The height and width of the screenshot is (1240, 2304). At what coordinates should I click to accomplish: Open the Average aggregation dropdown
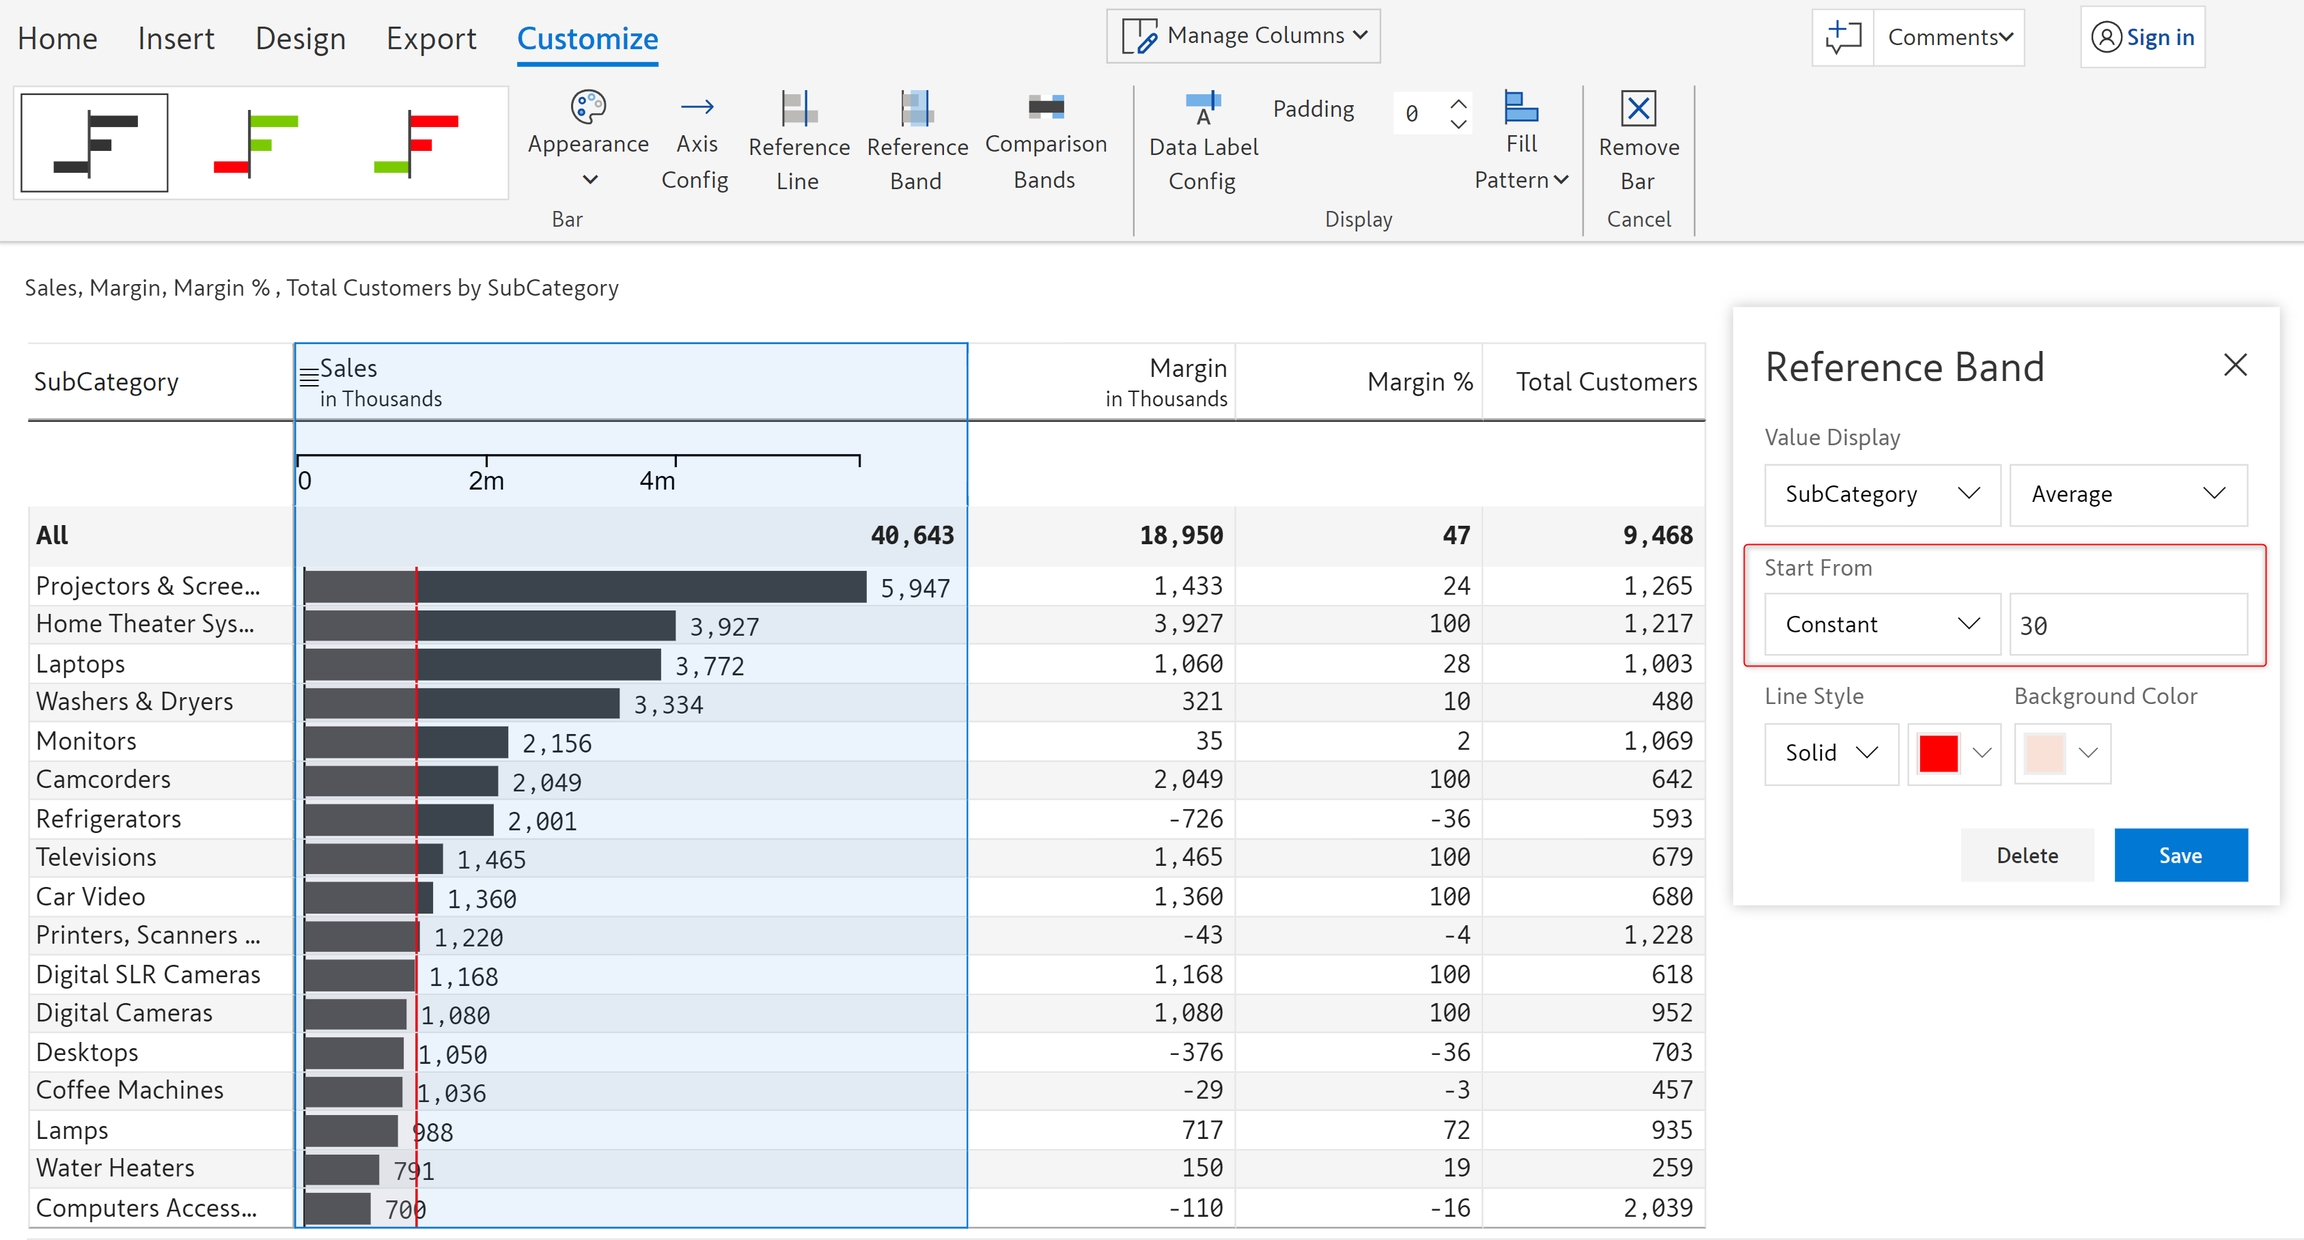coord(2127,494)
